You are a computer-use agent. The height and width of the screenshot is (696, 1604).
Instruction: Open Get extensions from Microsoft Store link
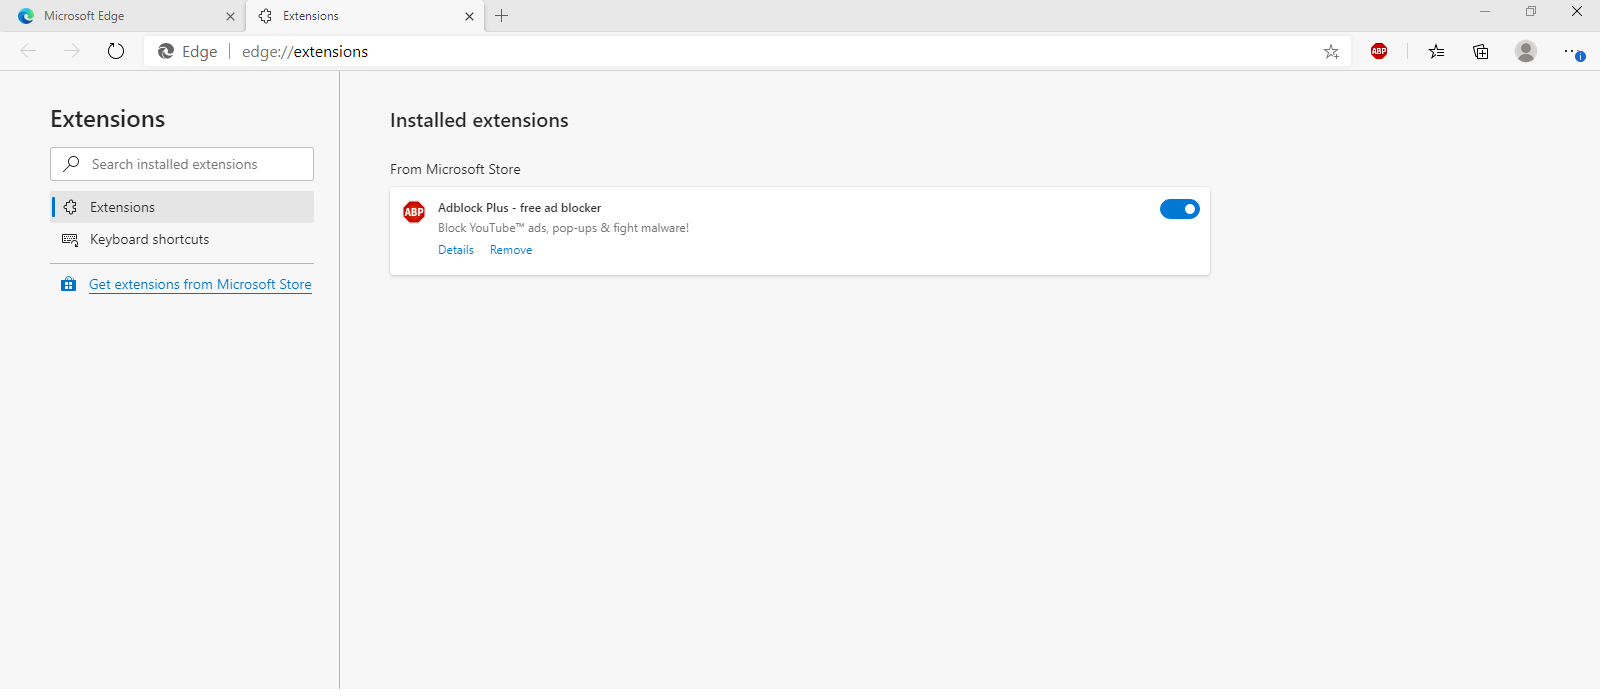click(x=200, y=284)
